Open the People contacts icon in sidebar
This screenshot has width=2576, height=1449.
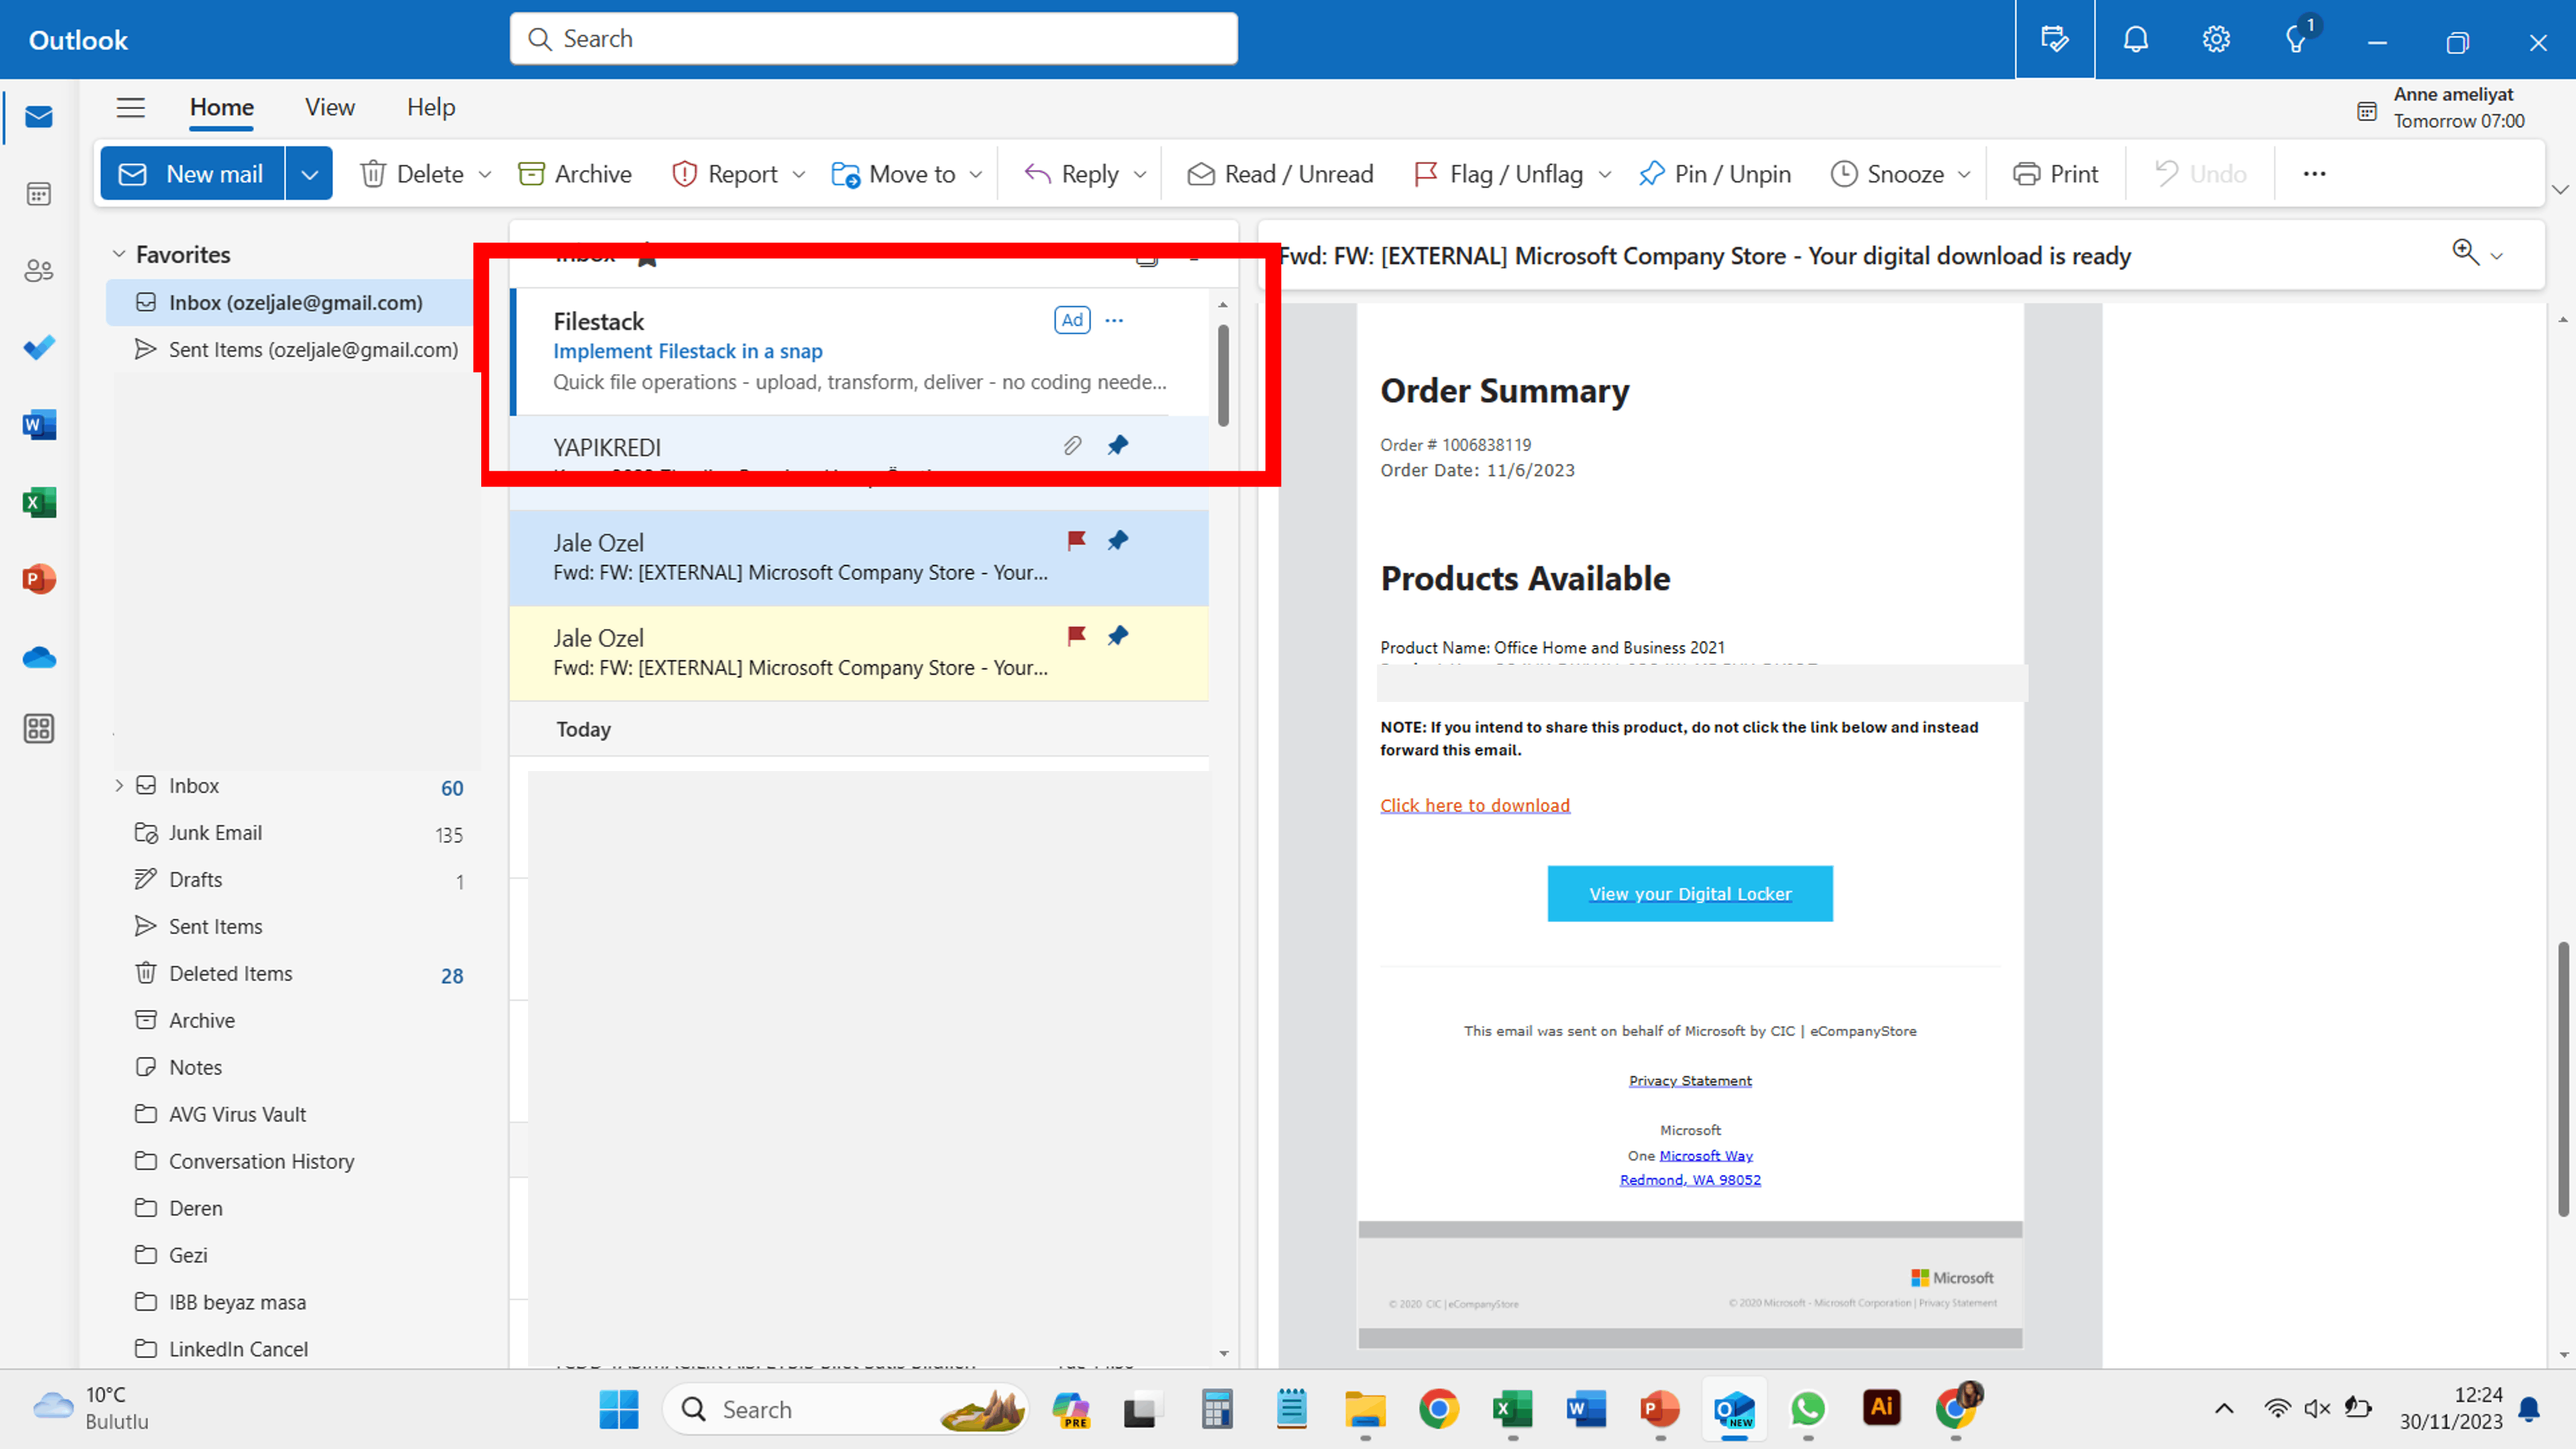[x=38, y=271]
